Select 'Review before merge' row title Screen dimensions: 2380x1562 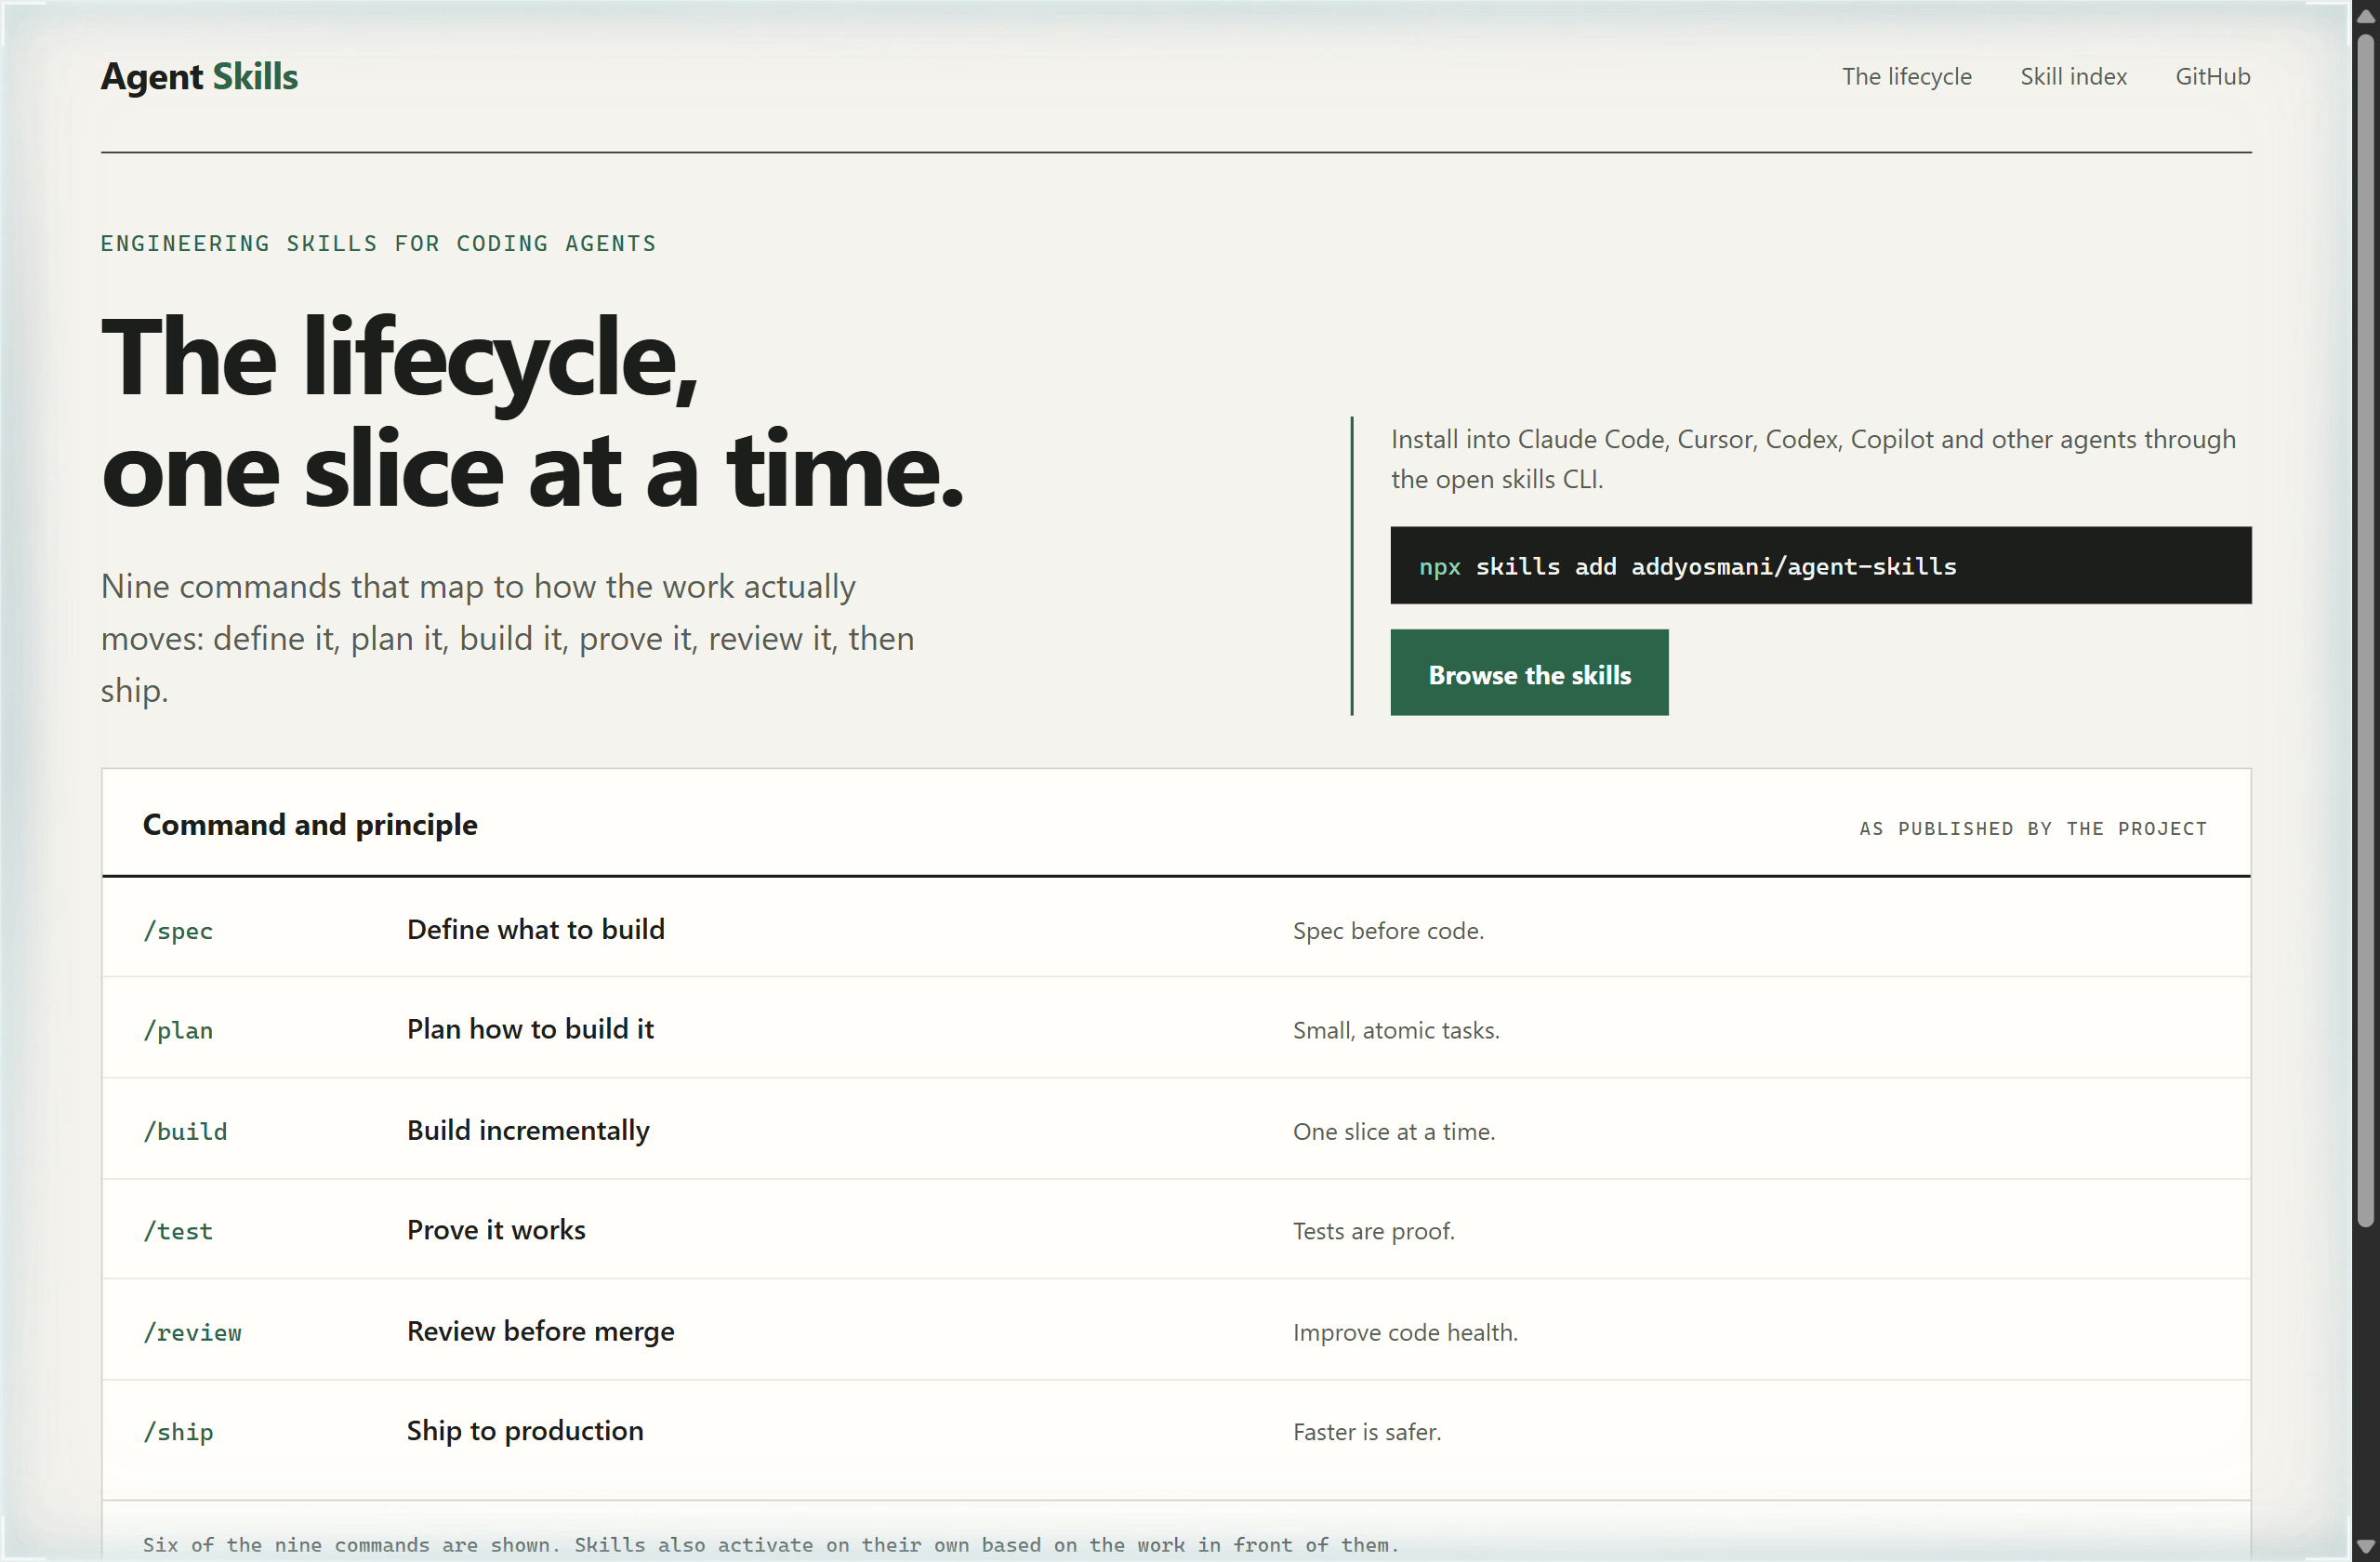coord(541,1332)
